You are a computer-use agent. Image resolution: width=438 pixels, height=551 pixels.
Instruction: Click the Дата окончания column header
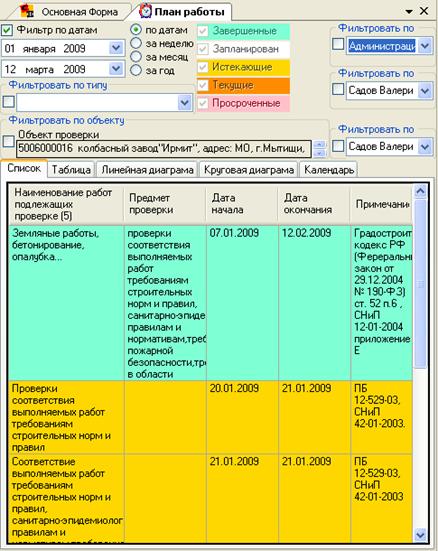[314, 204]
